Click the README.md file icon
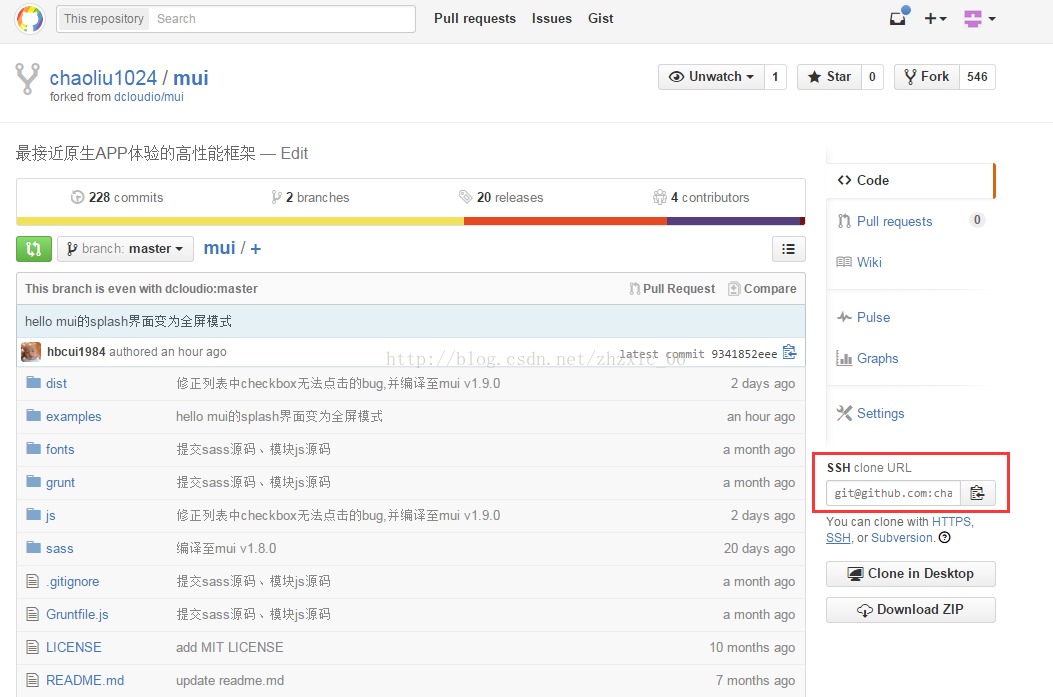The image size is (1053, 697). [32, 680]
